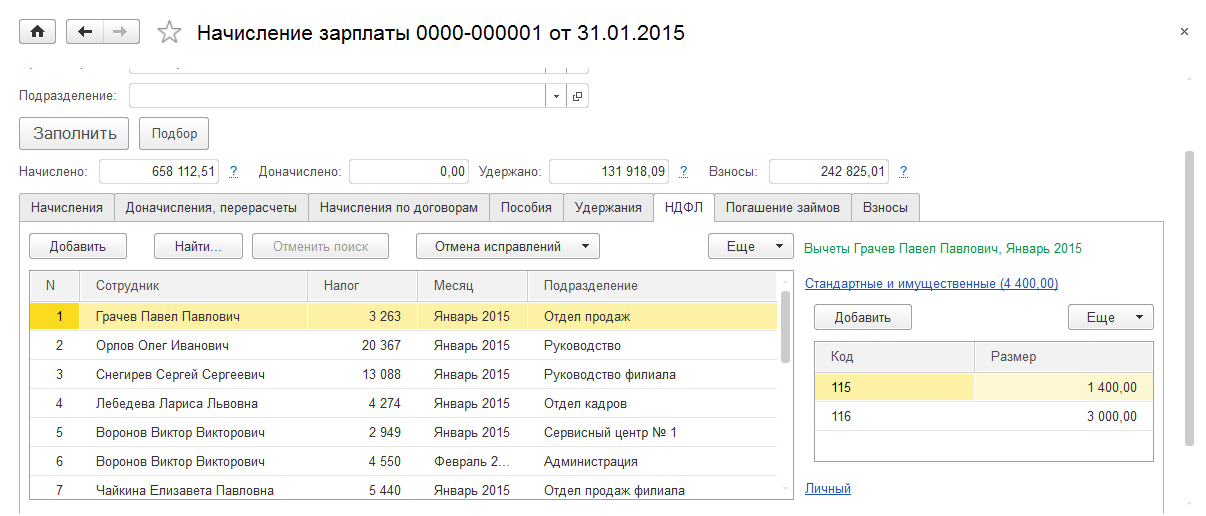1206x516 pixels.
Task: Switch to the Начисления tab
Action: [67, 207]
